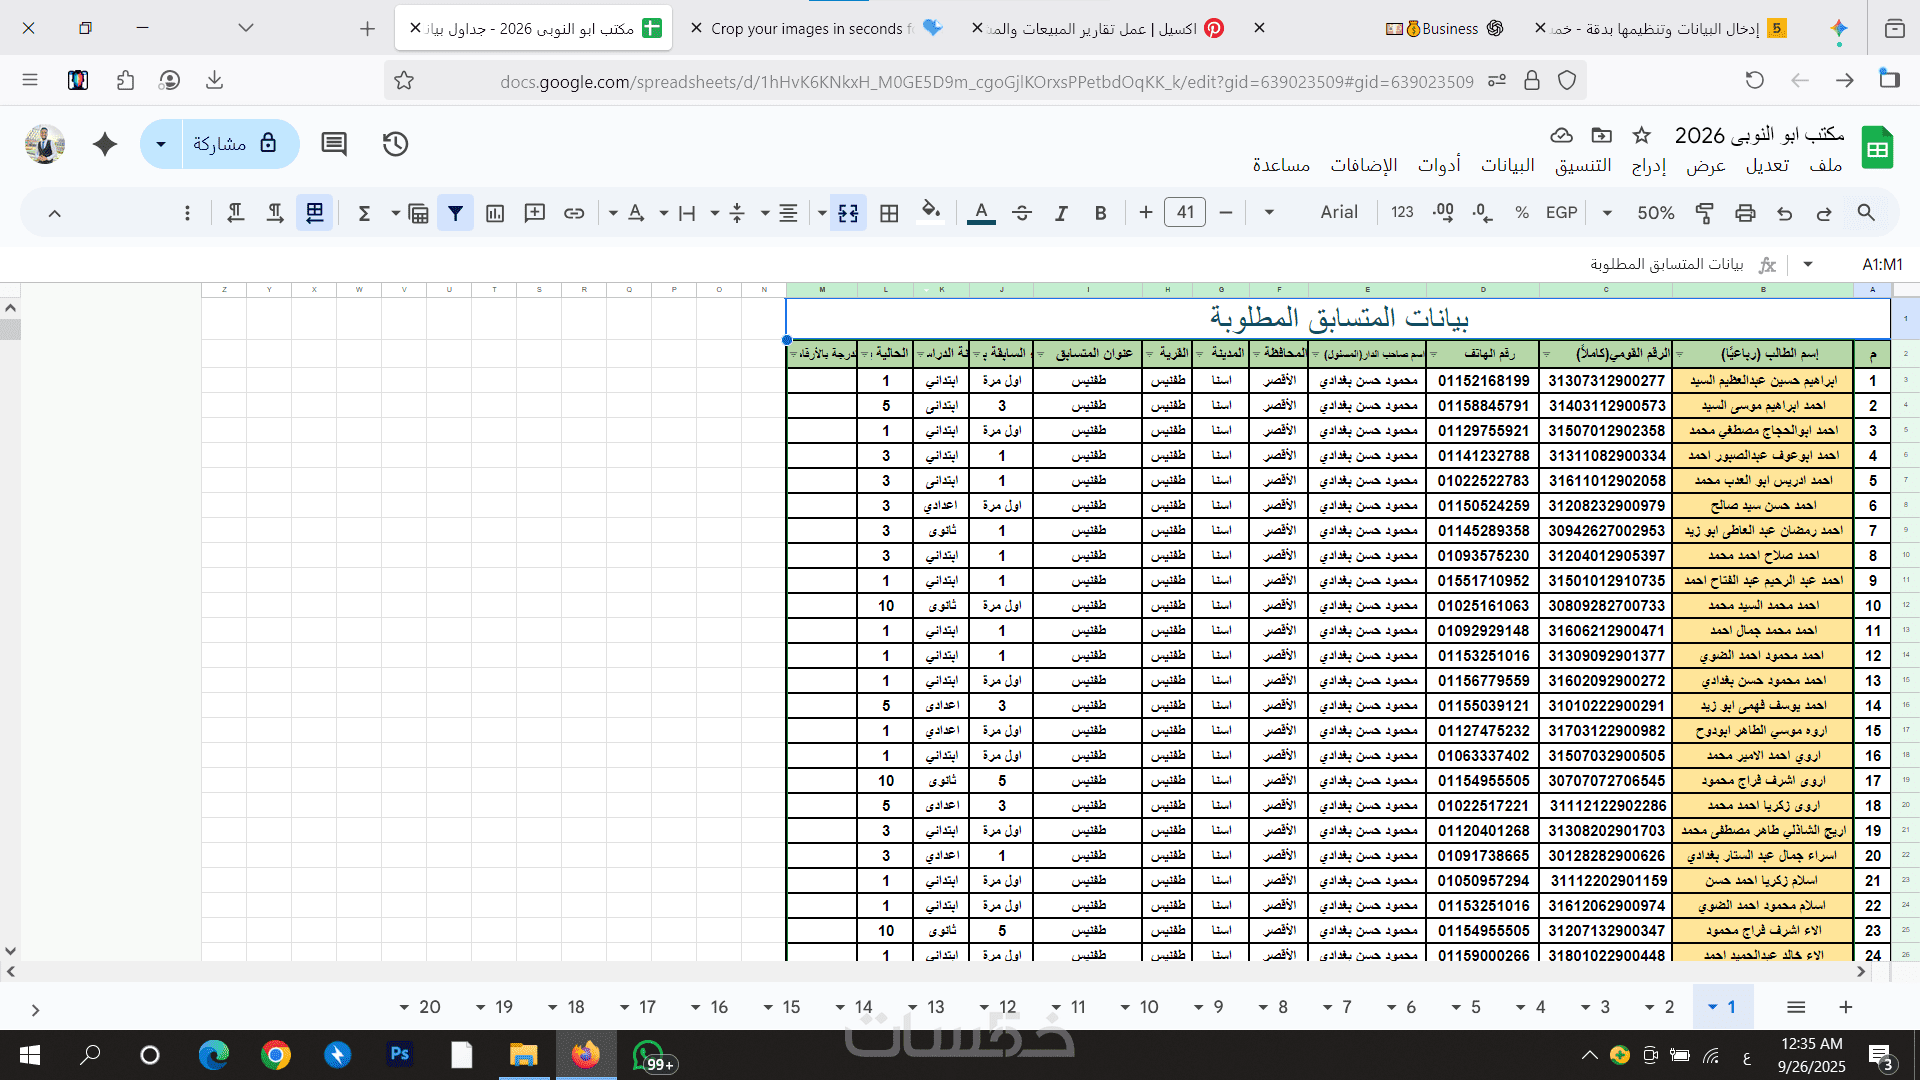Open the fill color picker
This screenshot has width=1920, height=1080.
931,213
